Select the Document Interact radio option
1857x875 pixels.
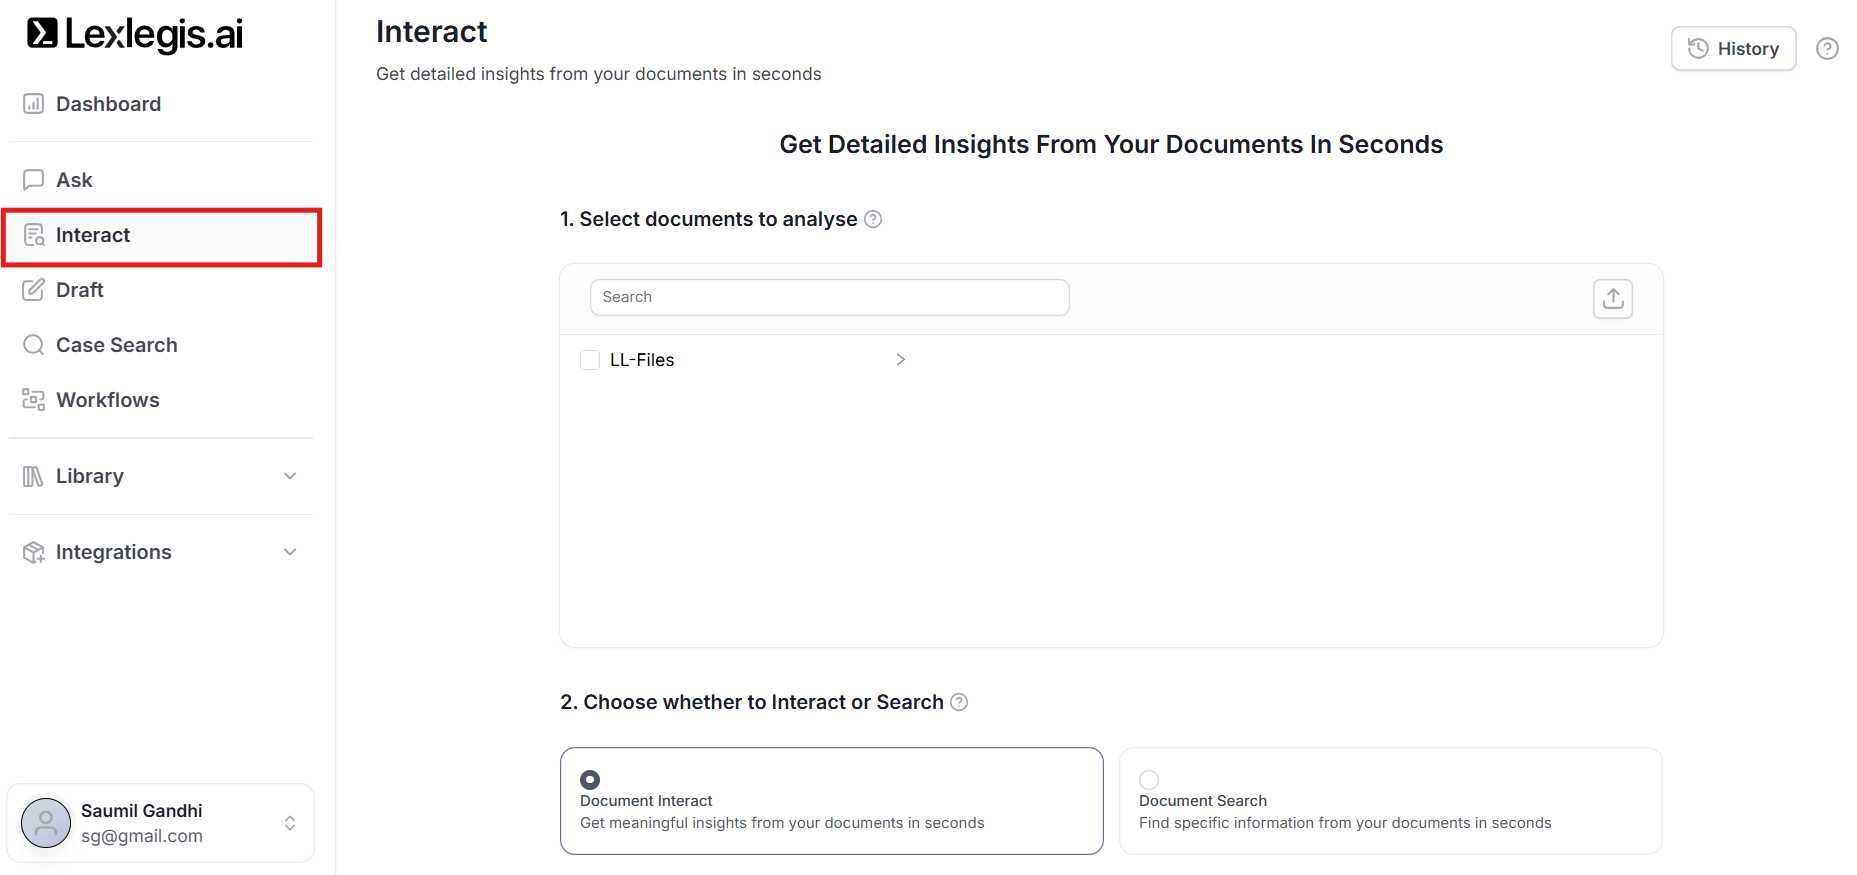pos(590,779)
